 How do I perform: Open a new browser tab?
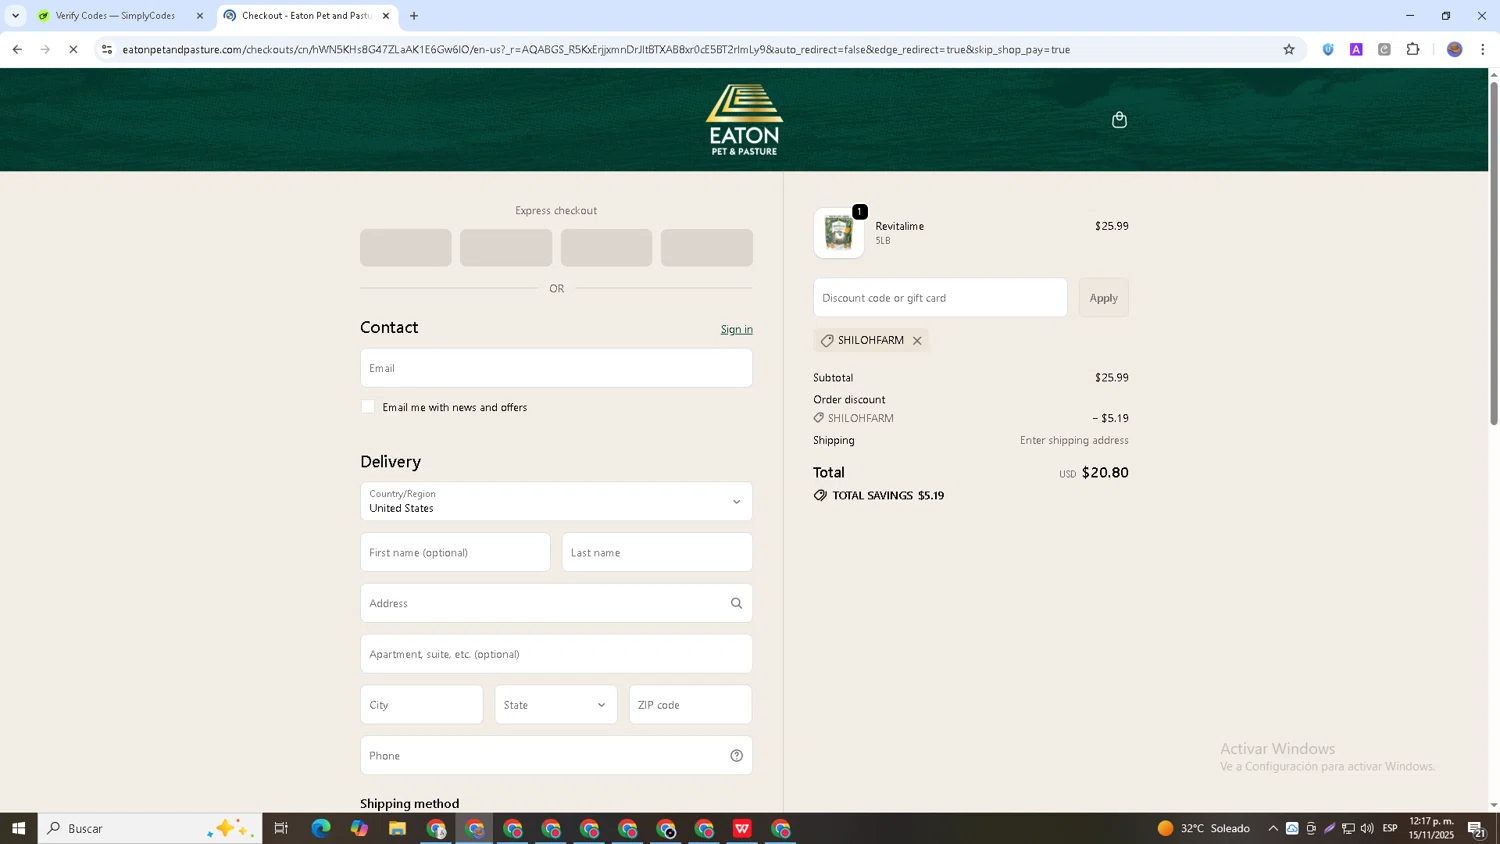[x=414, y=16]
